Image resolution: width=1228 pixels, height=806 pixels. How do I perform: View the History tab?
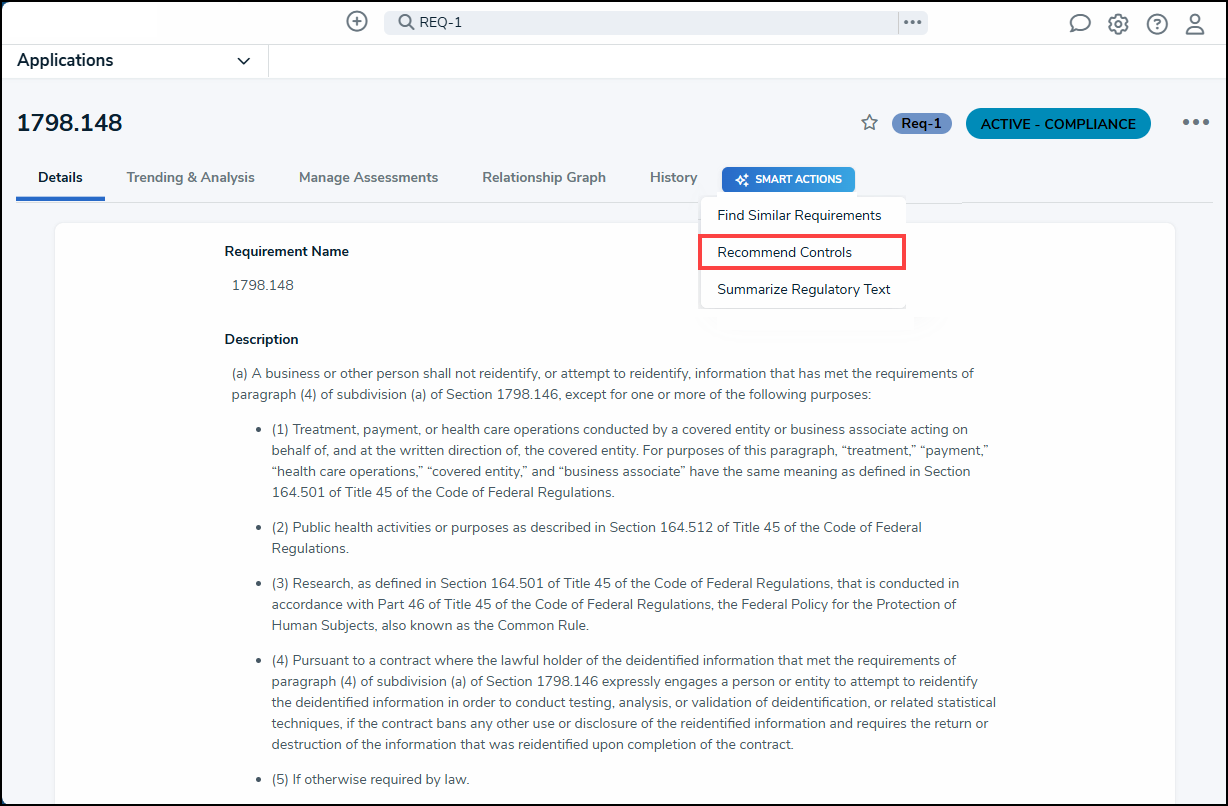pos(673,177)
